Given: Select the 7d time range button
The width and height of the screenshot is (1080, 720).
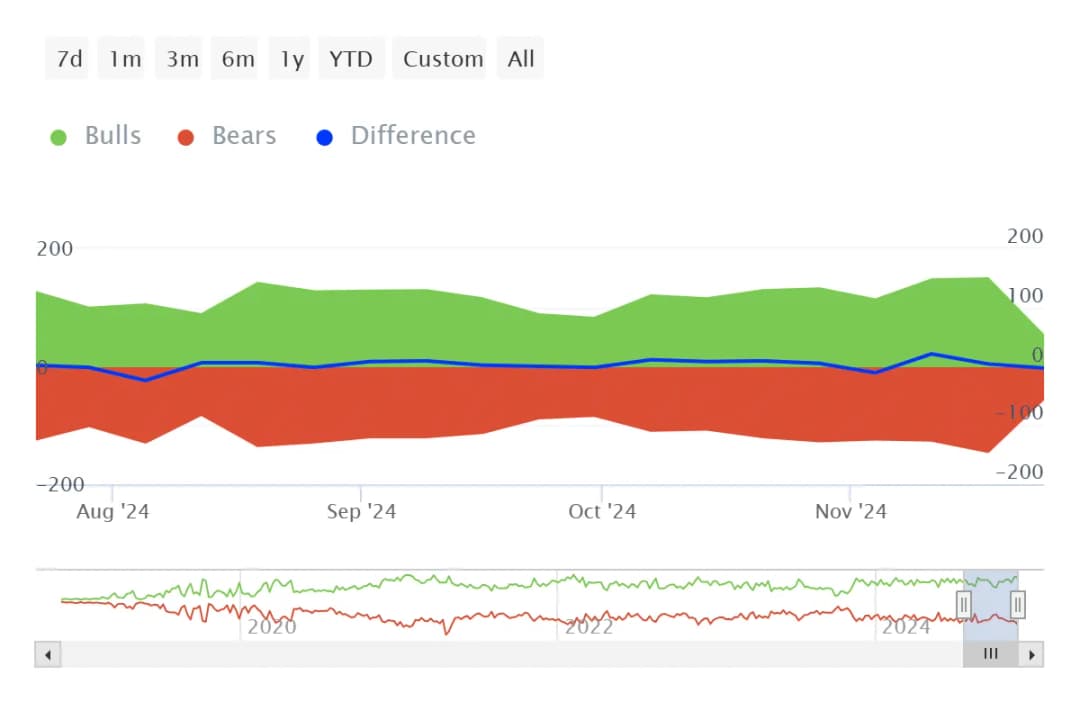Looking at the screenshot, I should coord(69,59).
